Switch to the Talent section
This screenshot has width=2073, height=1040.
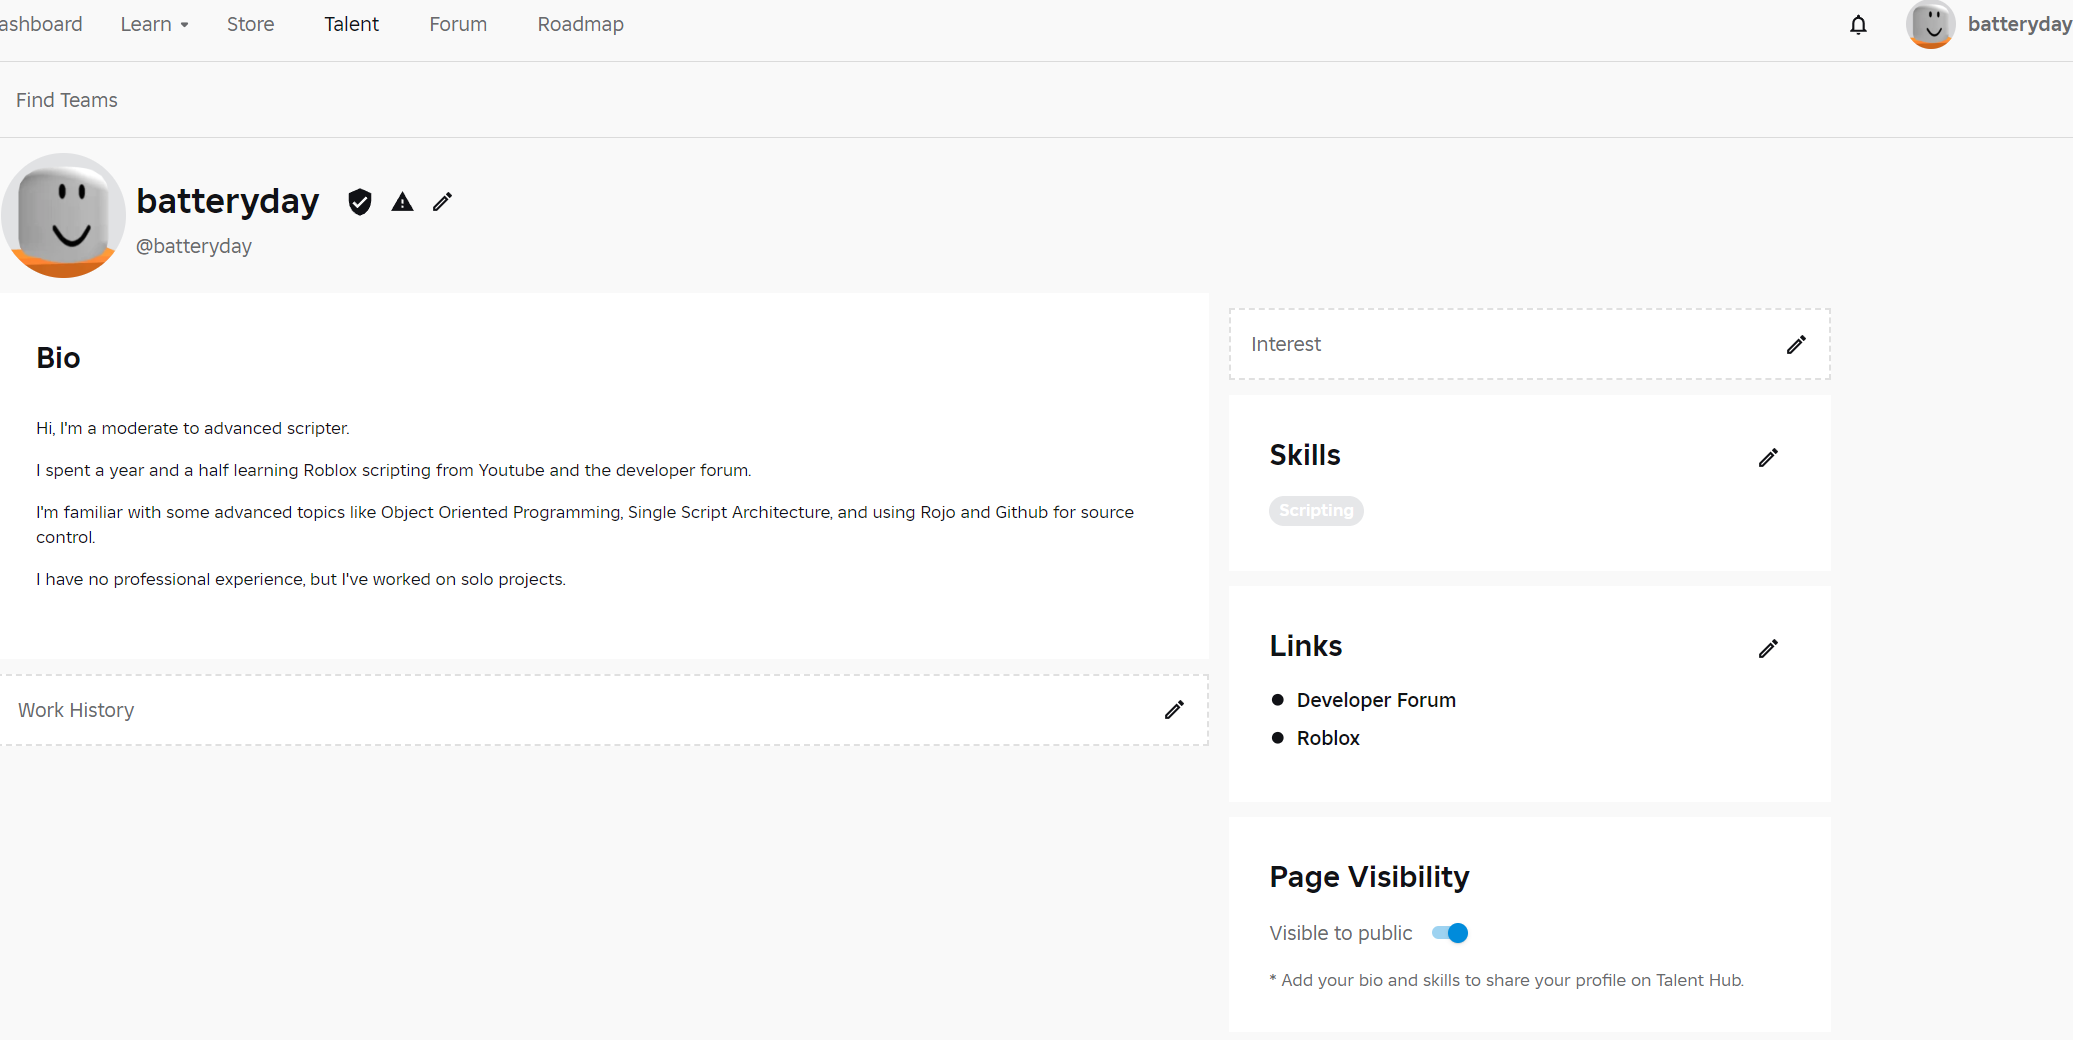pos(352,24)
